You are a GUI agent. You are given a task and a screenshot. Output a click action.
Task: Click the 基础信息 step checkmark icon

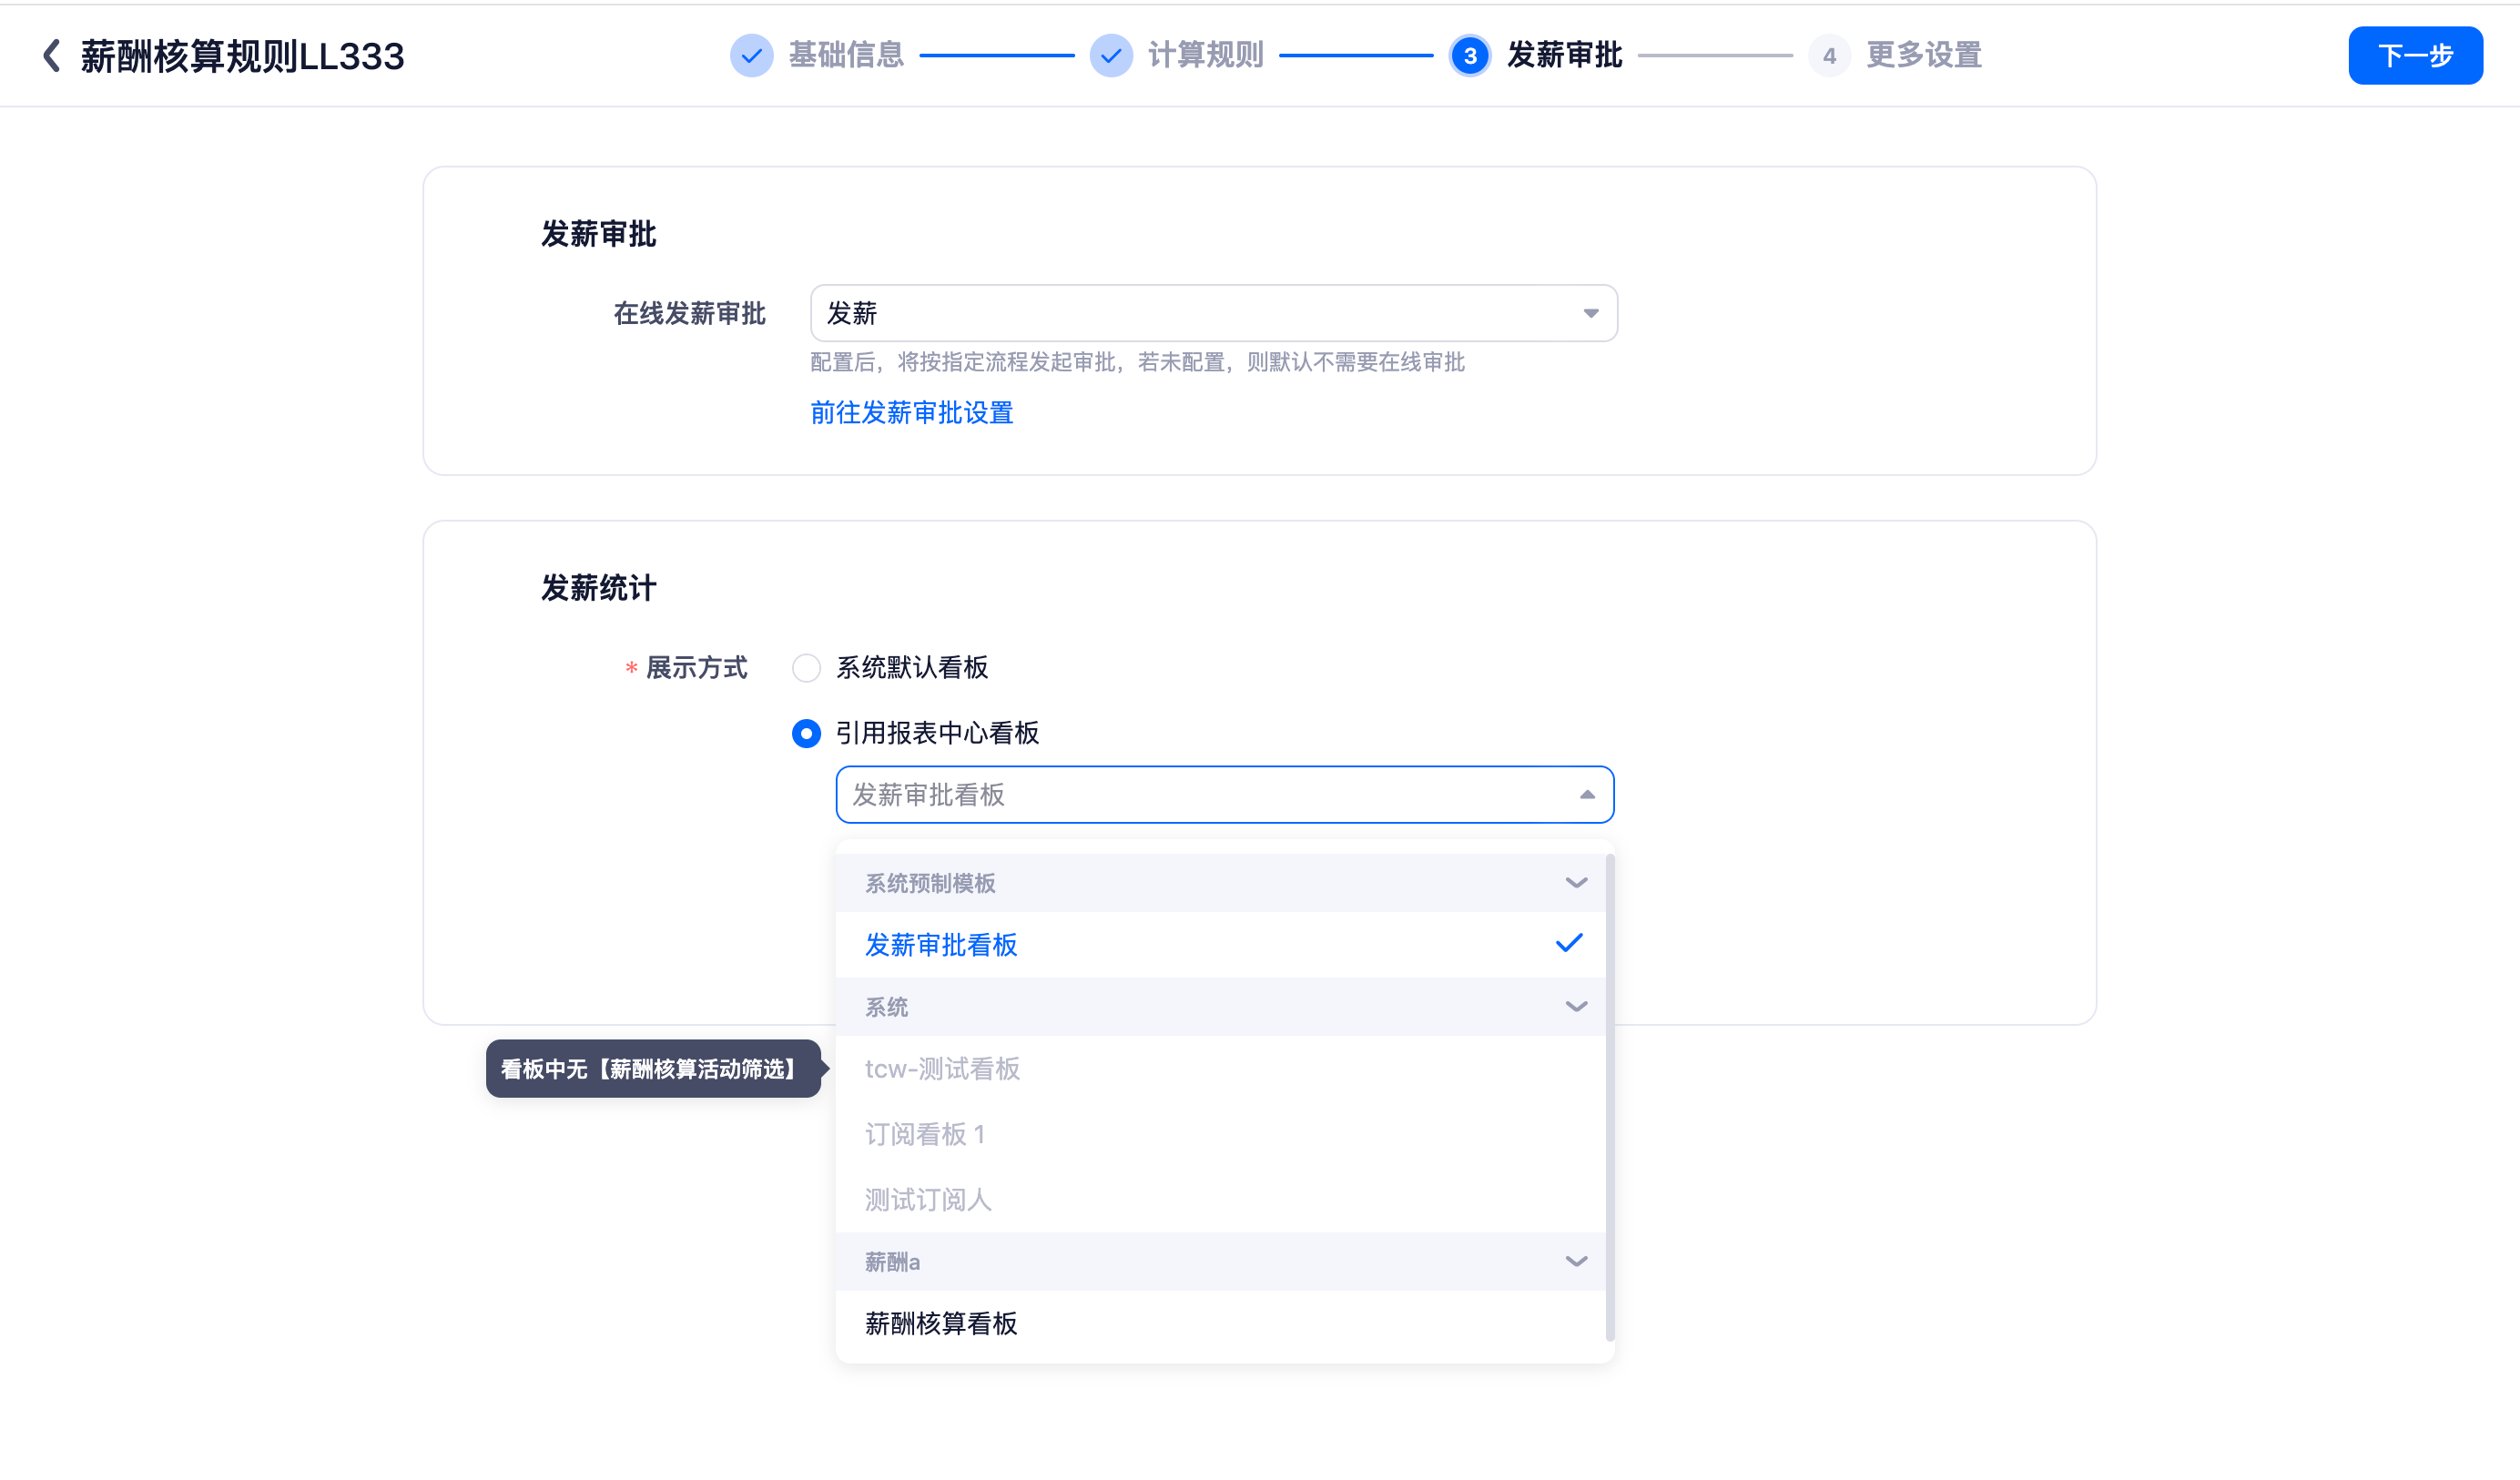(751, 56)
